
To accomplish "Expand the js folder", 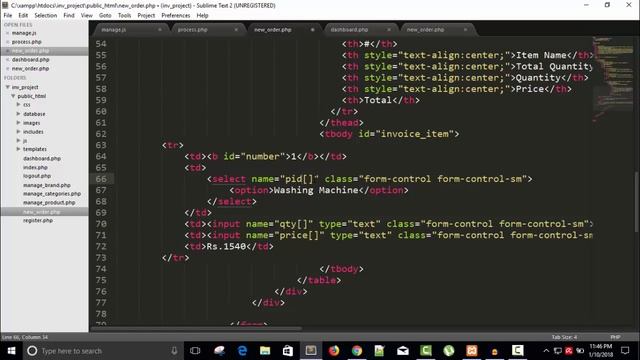I will click(18, 140).
